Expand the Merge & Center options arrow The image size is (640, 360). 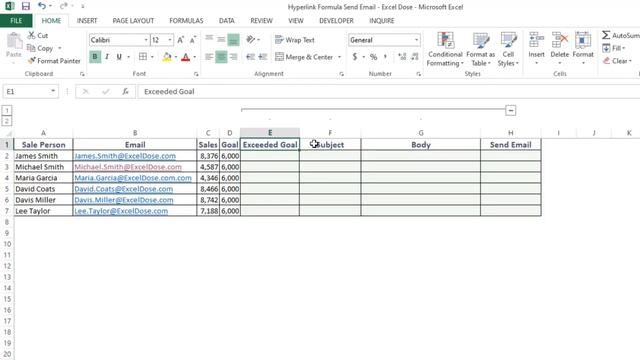click(339, 57)
